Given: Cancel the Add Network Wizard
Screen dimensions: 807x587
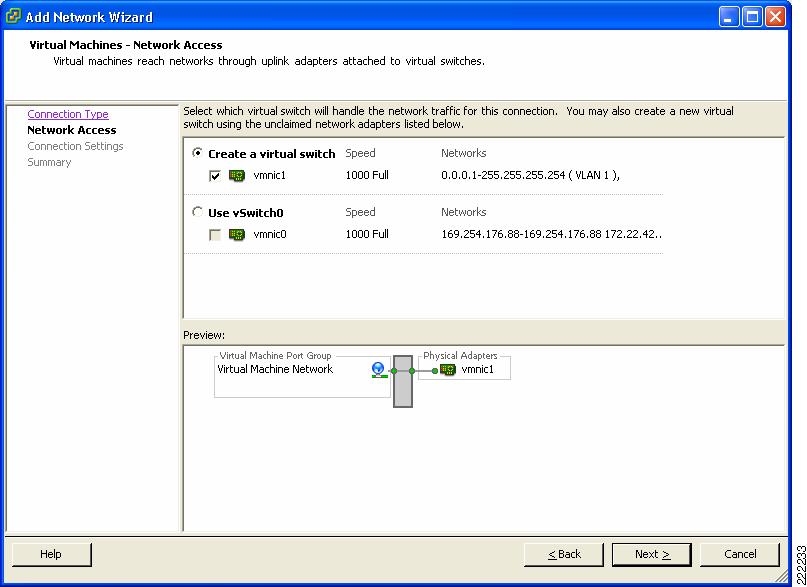Looking at the screenshot, I should [x=740, y=554].
